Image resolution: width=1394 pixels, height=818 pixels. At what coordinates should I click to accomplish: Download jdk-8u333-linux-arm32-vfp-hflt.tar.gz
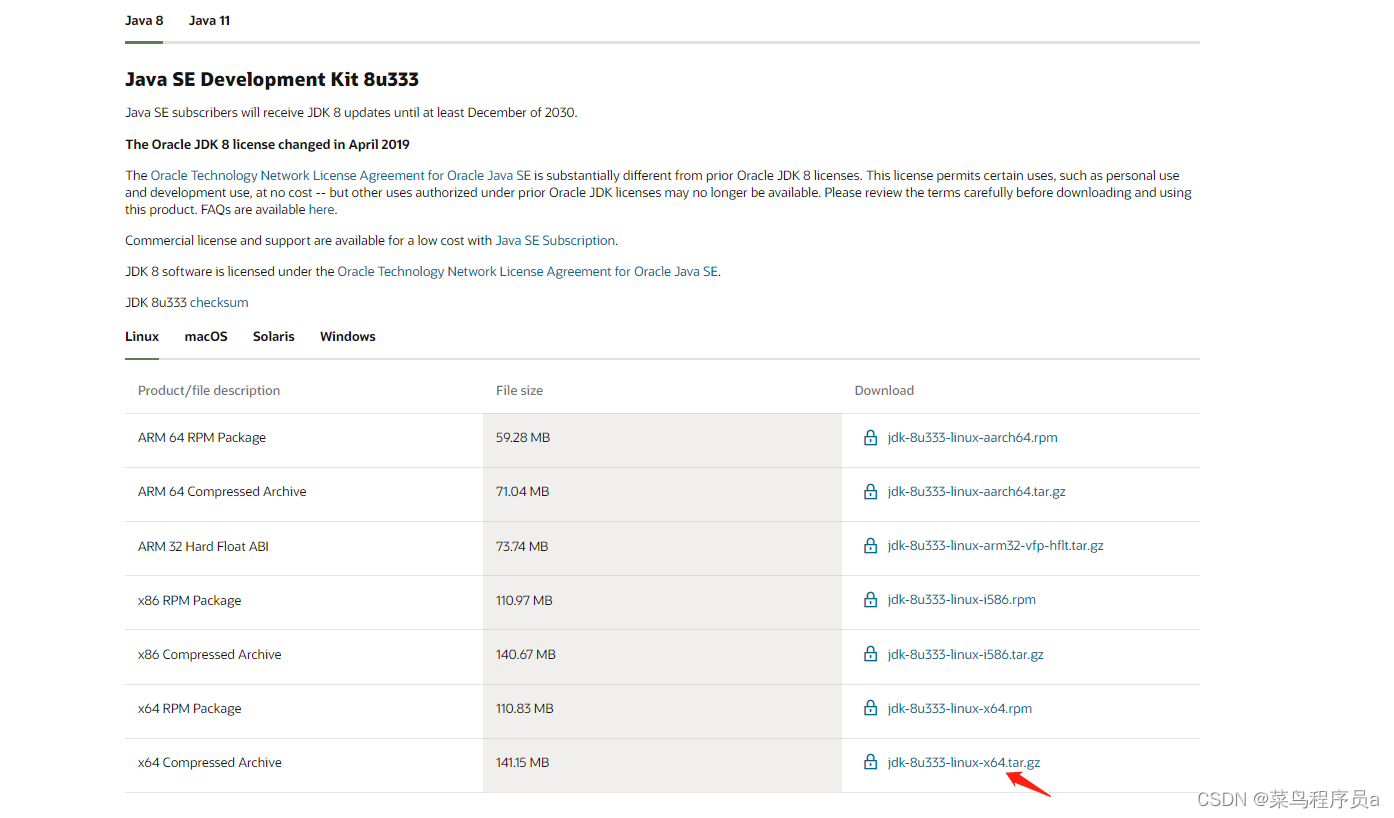pyautogui.click(x=995, y=545)
